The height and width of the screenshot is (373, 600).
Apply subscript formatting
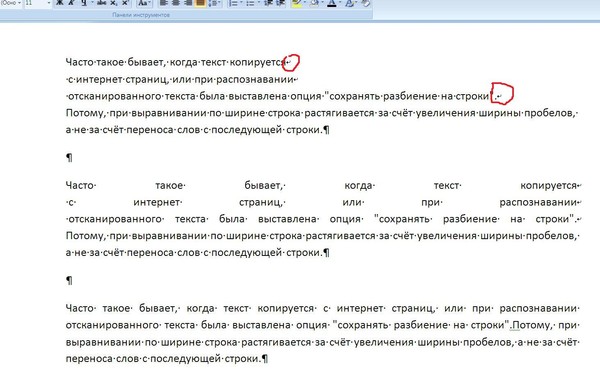114,3
